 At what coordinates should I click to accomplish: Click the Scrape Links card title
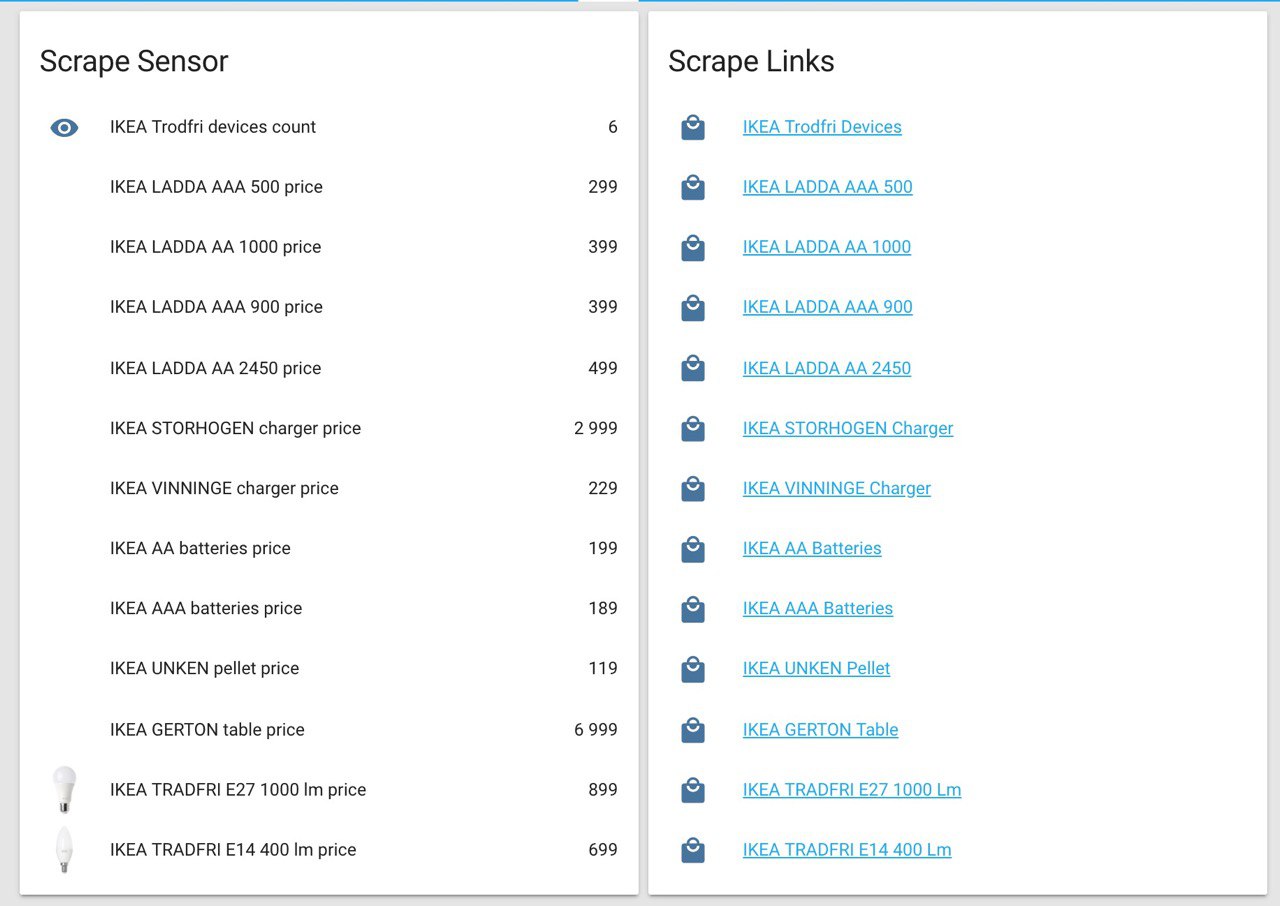[x=751, y=62]
